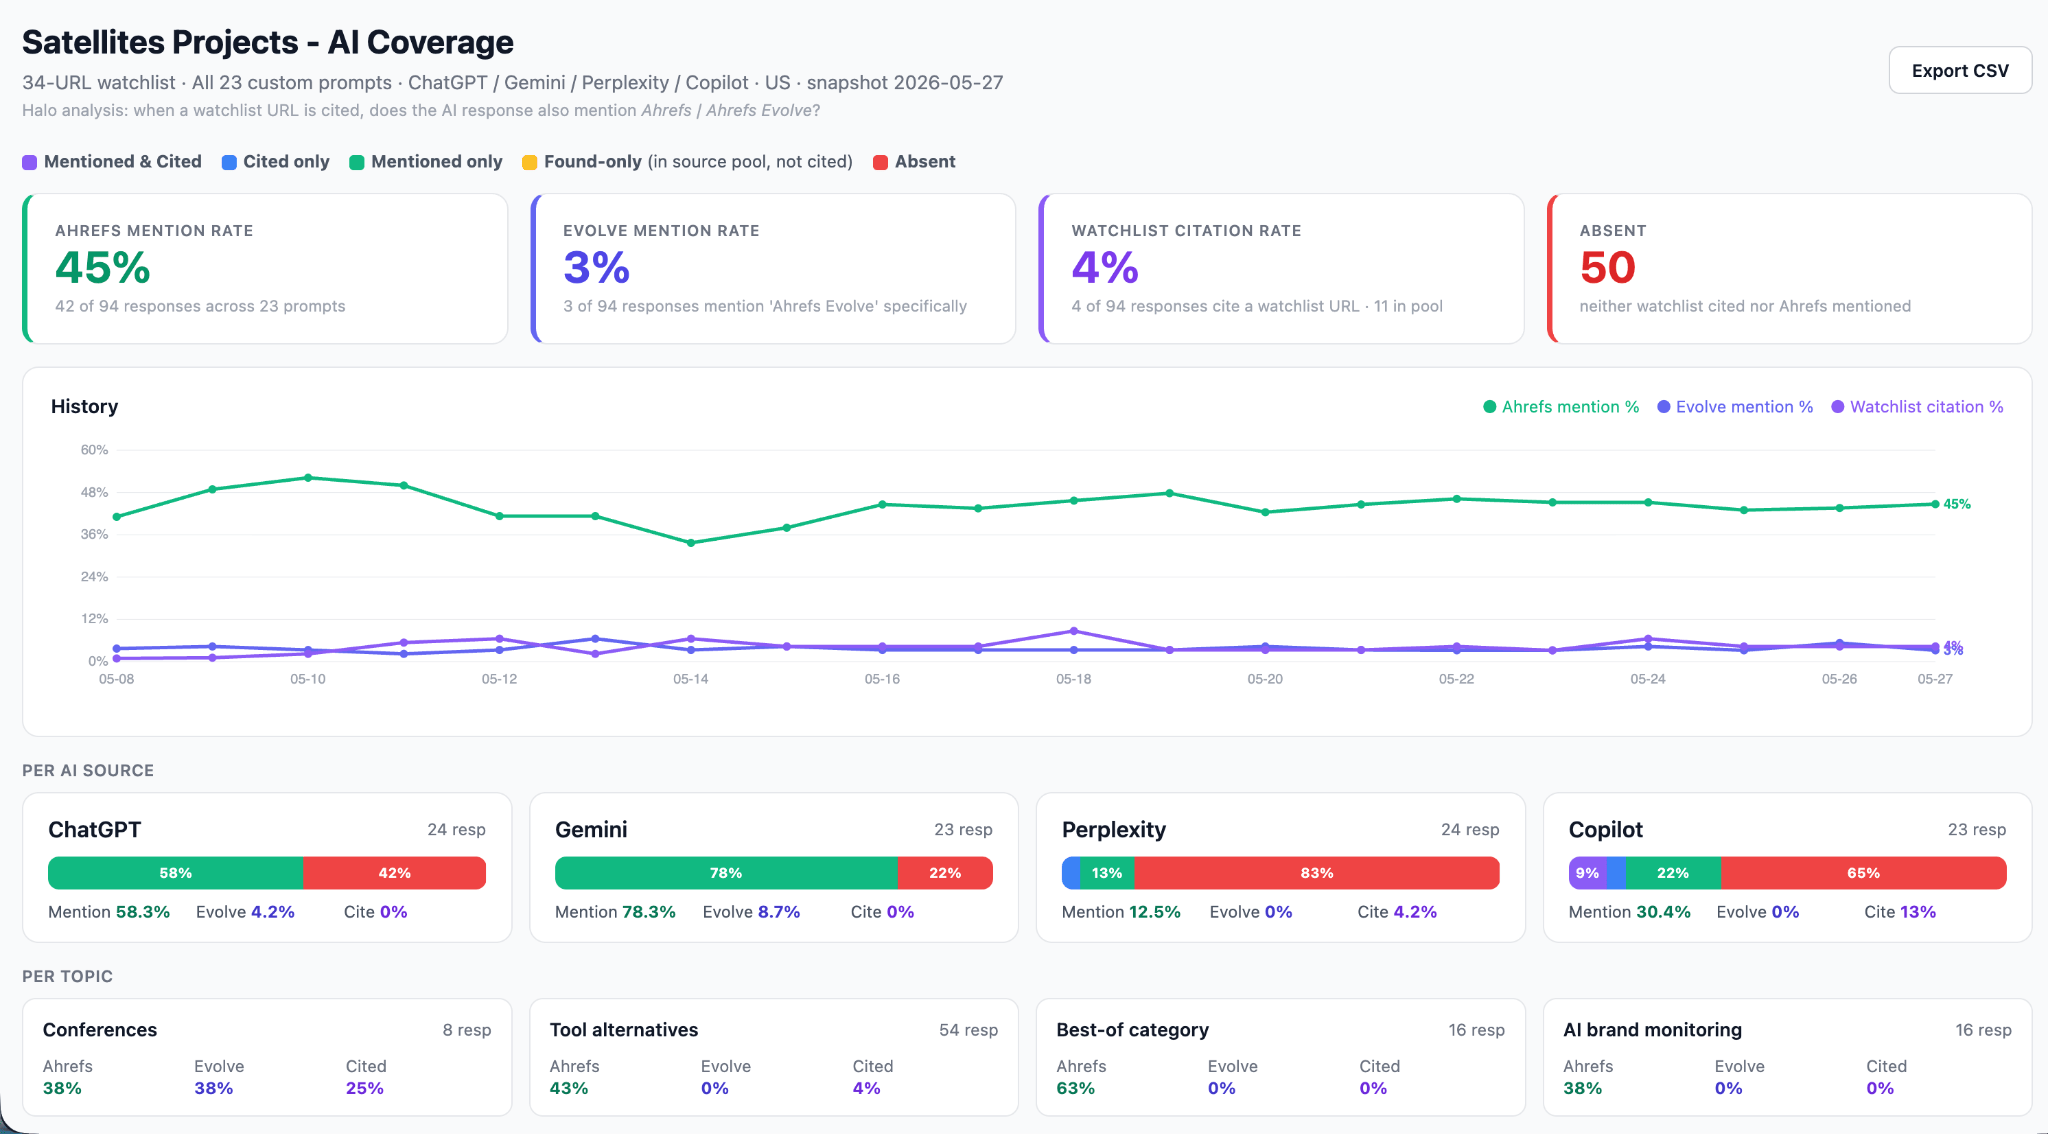
Task: Click Best-of category Ahrefs 63% value
Action: pyautogui.click(x=1076, y=1088)
